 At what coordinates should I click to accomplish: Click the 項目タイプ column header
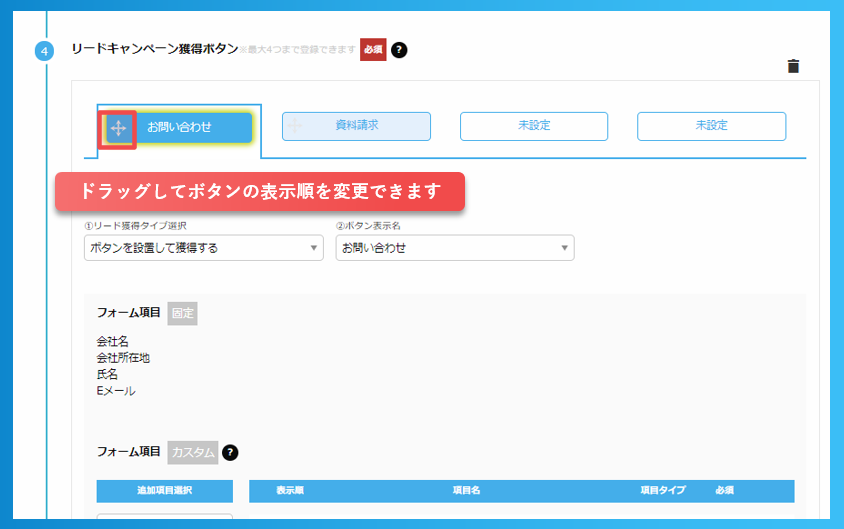[x=662, y=491]
